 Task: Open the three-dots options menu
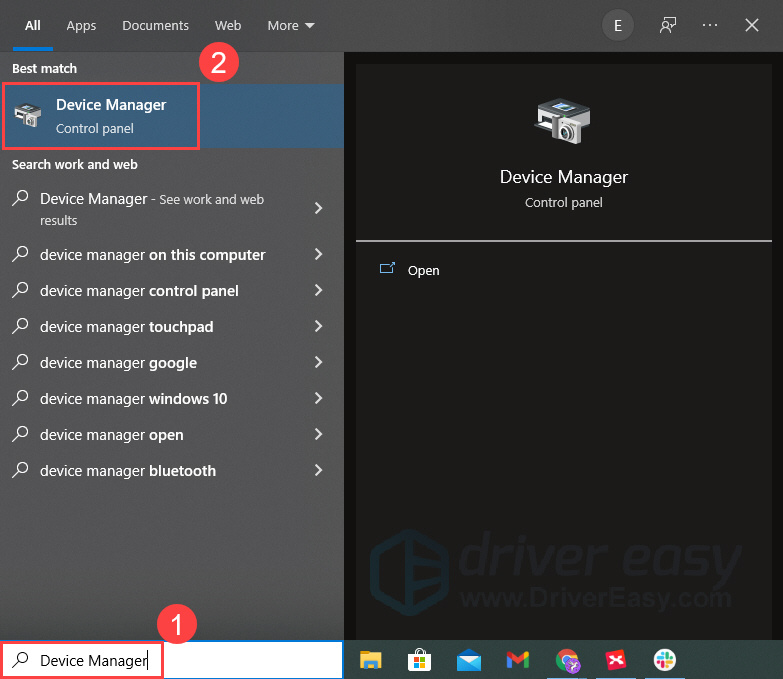pos(710,25)
